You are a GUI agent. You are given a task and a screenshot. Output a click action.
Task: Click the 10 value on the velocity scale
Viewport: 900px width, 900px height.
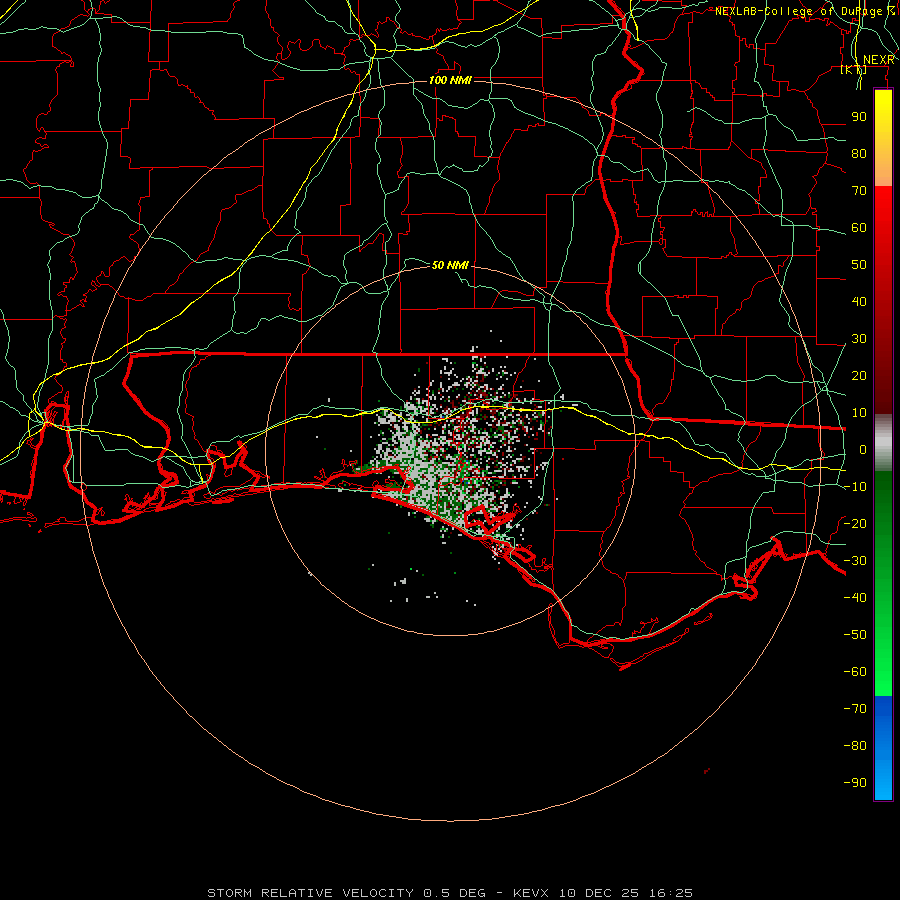[x=859, y=413]
